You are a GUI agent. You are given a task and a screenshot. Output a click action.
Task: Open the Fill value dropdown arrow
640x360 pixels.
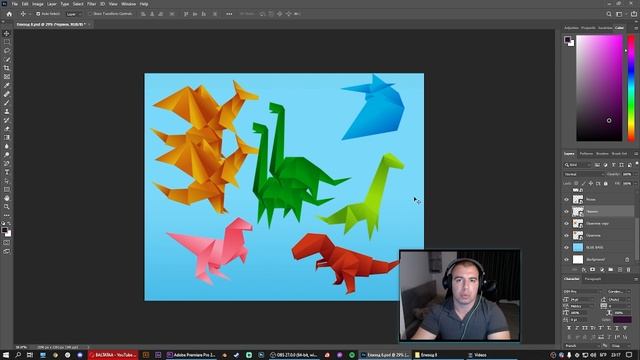[635, 184]
